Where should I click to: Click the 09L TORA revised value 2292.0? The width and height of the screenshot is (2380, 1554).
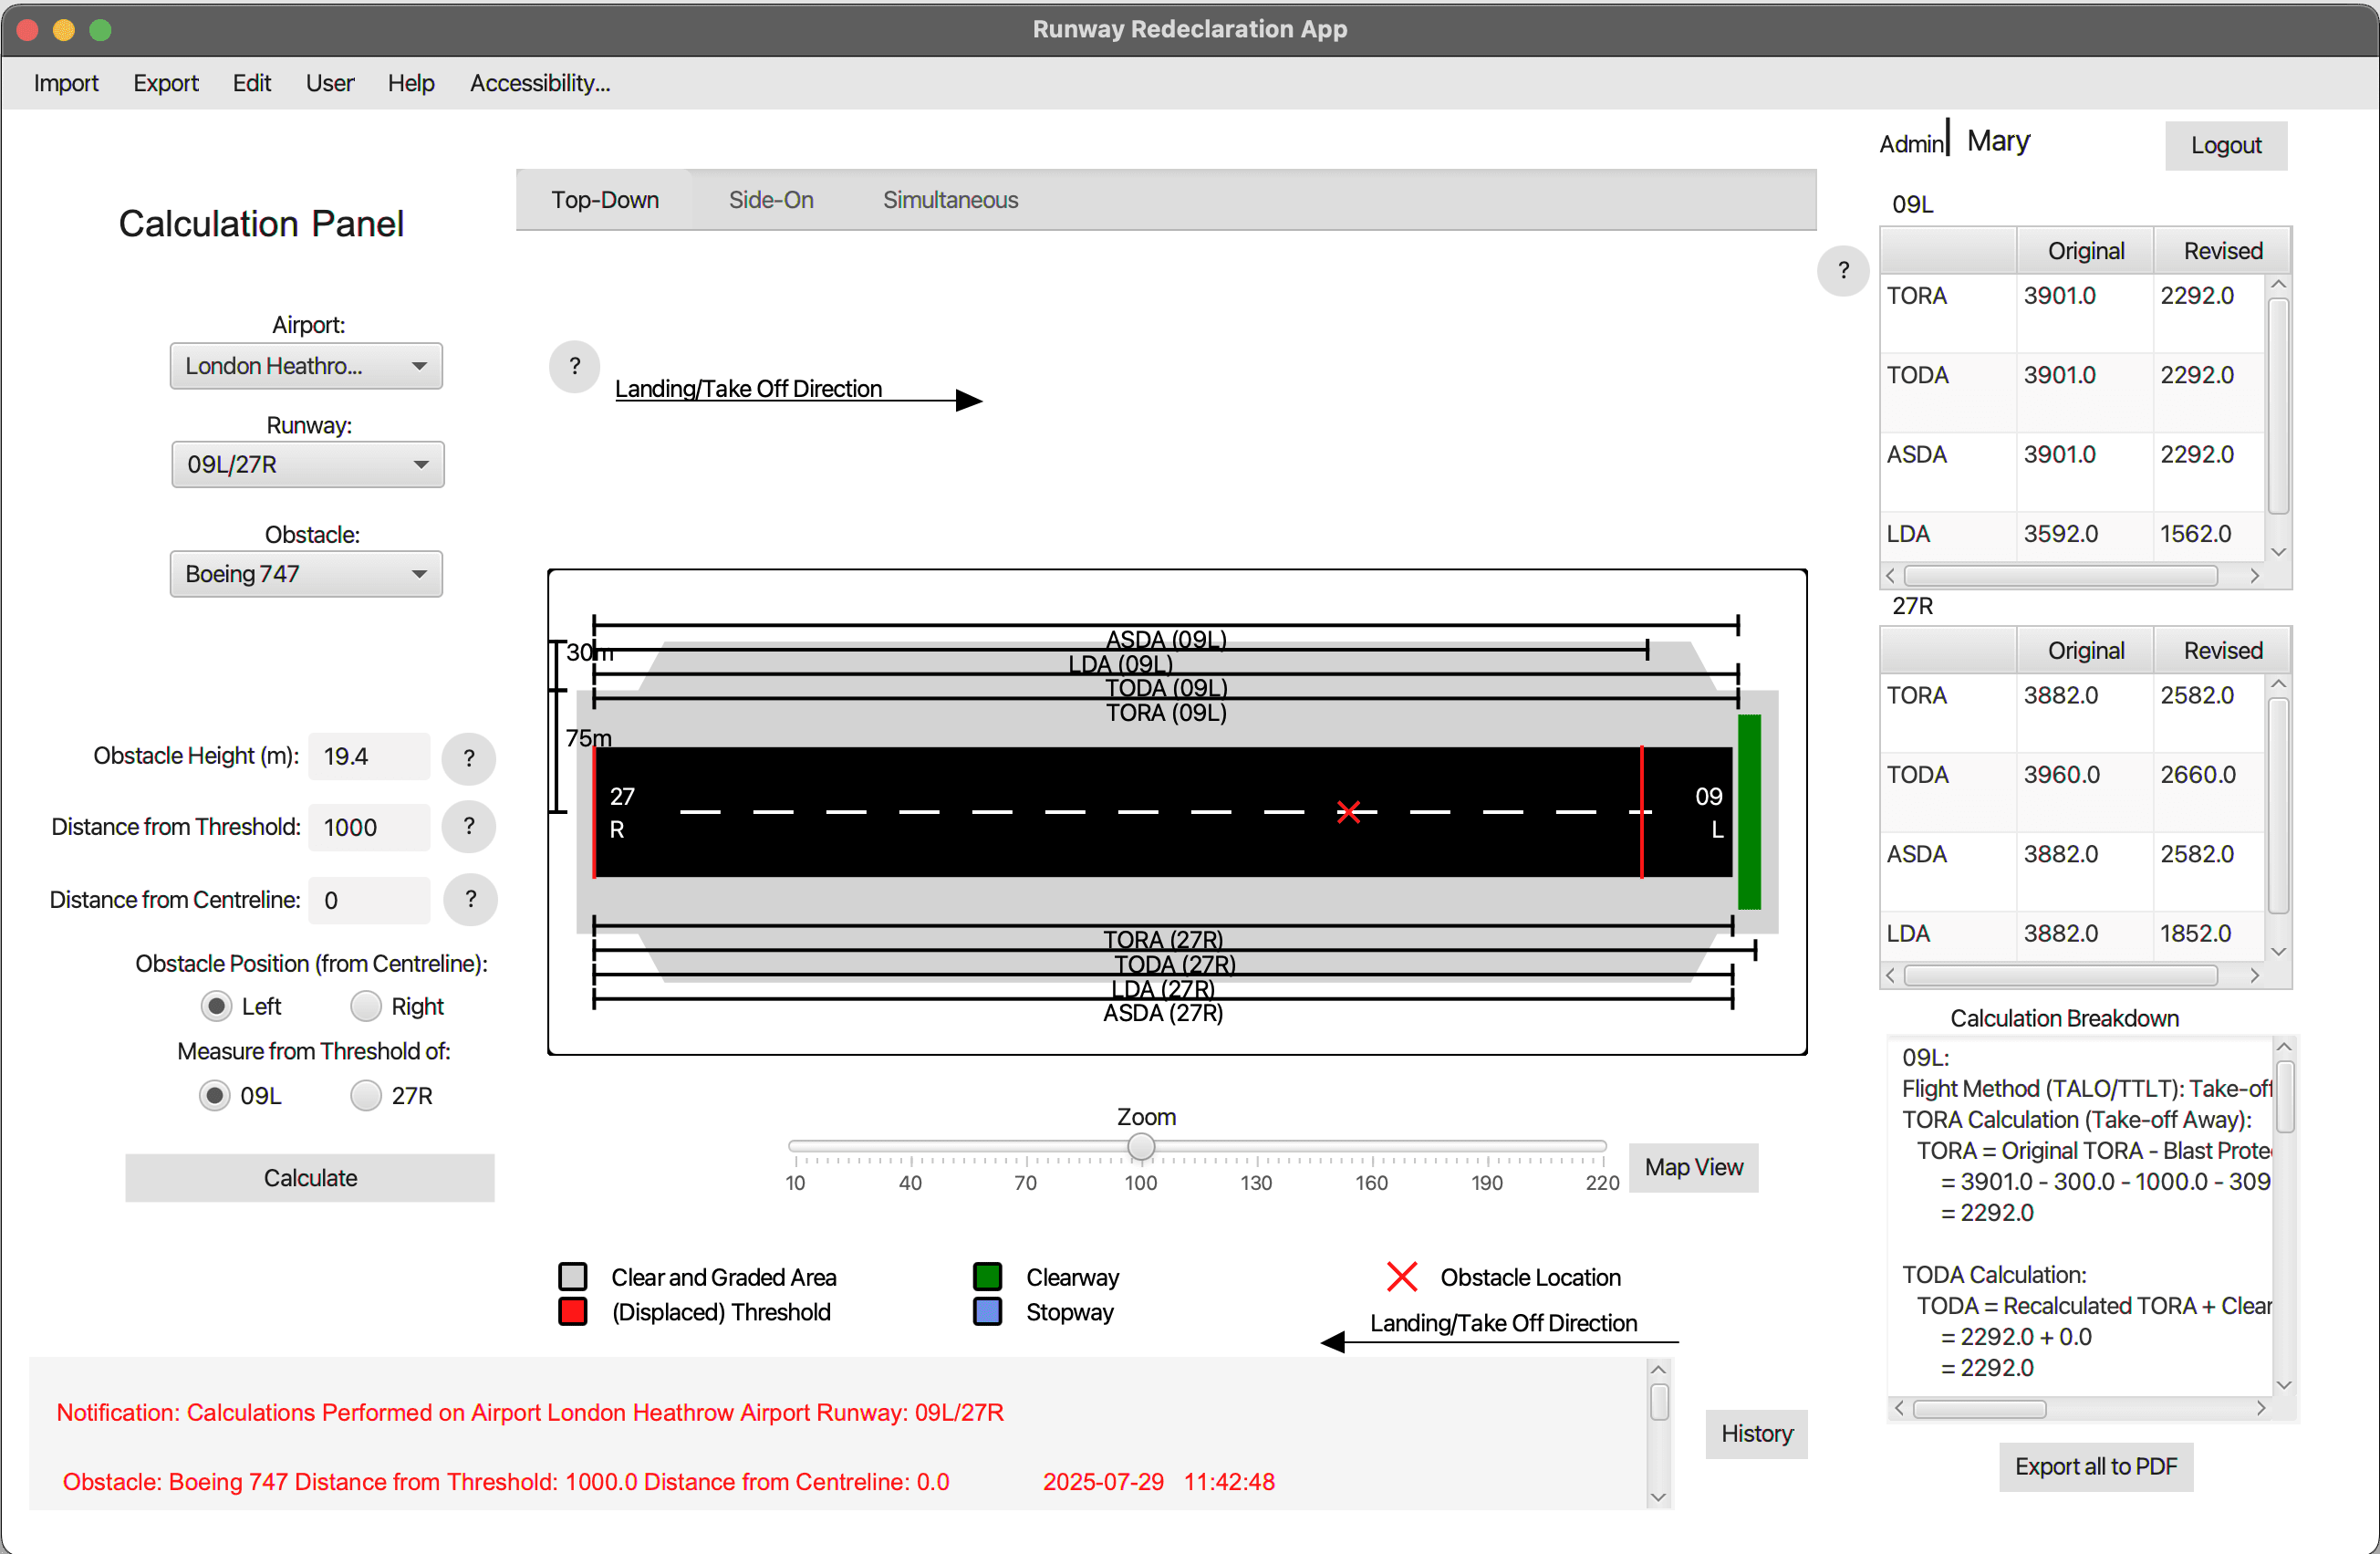coord(2197,296)
